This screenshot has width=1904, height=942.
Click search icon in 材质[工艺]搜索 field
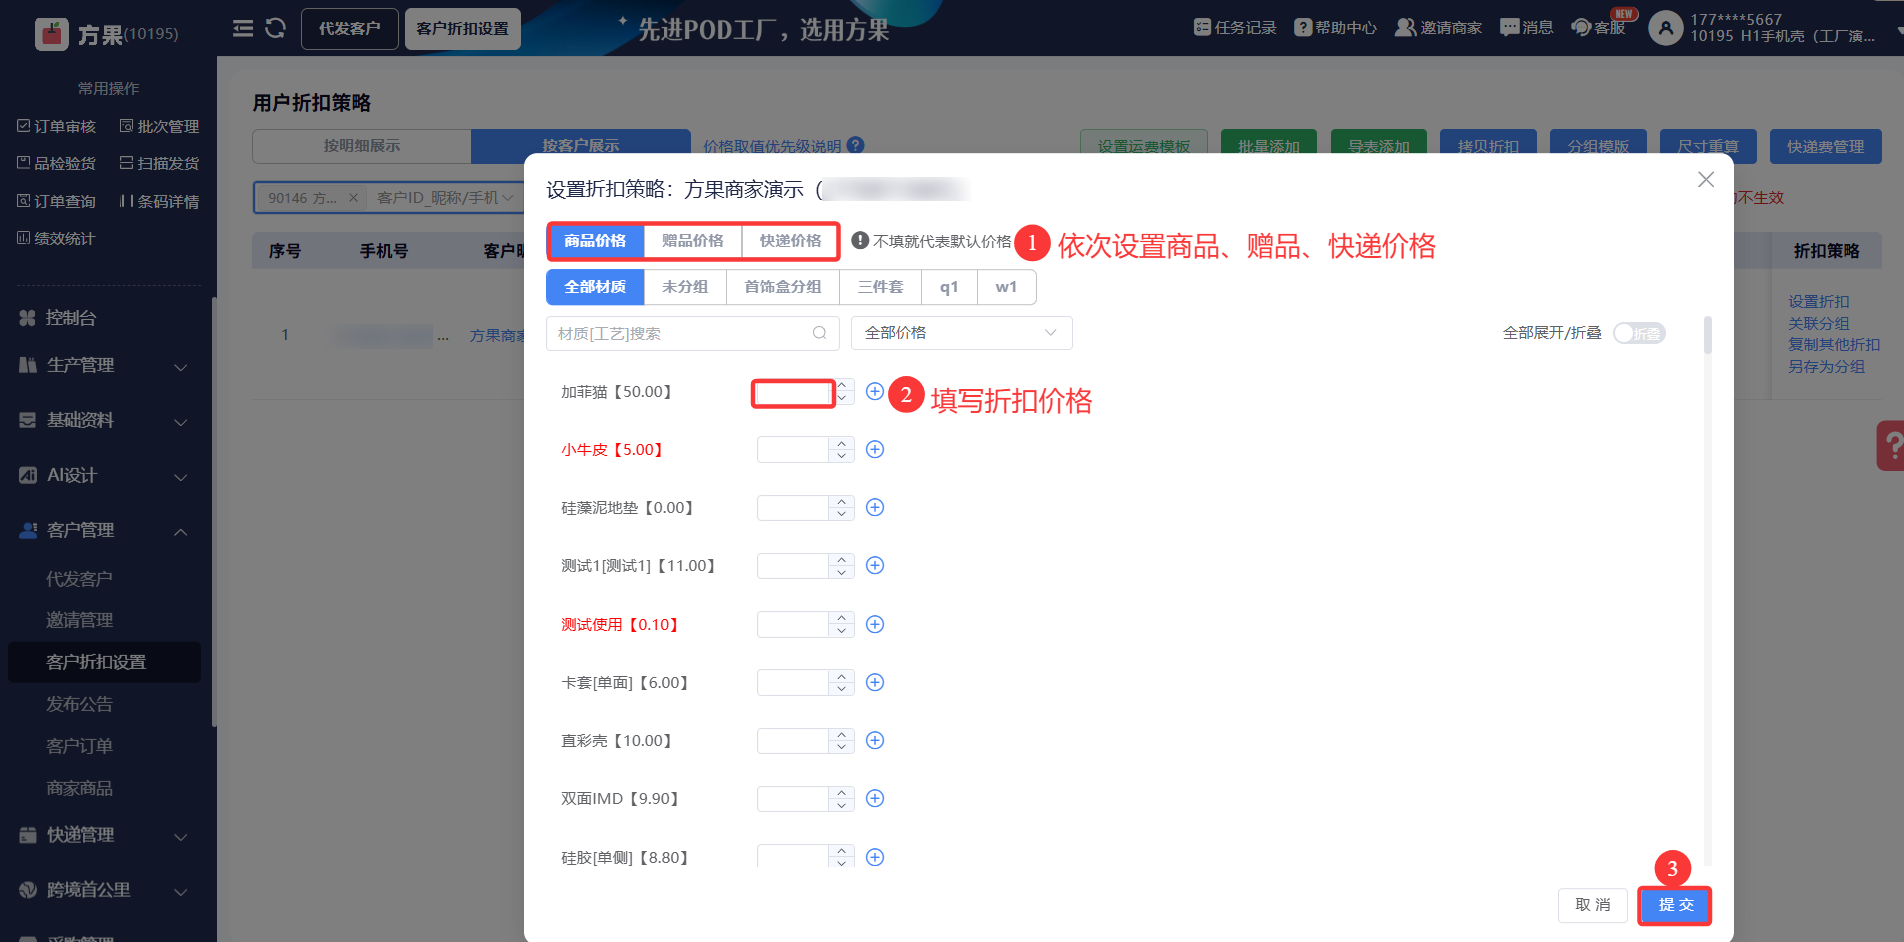(820, 334)
